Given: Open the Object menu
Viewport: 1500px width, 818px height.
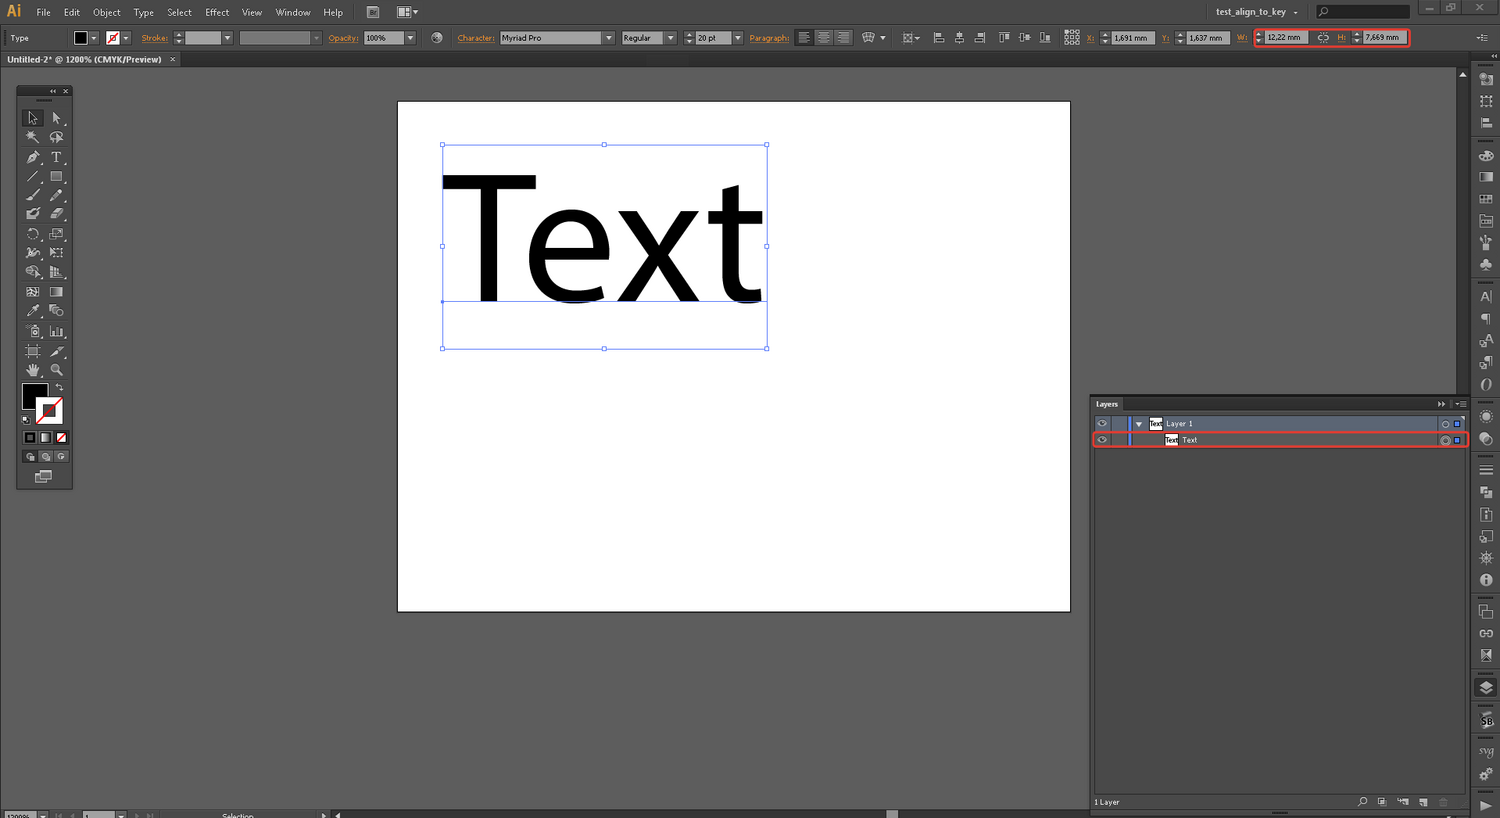Looking at the screenshot, I should click(x=107, y=12).
